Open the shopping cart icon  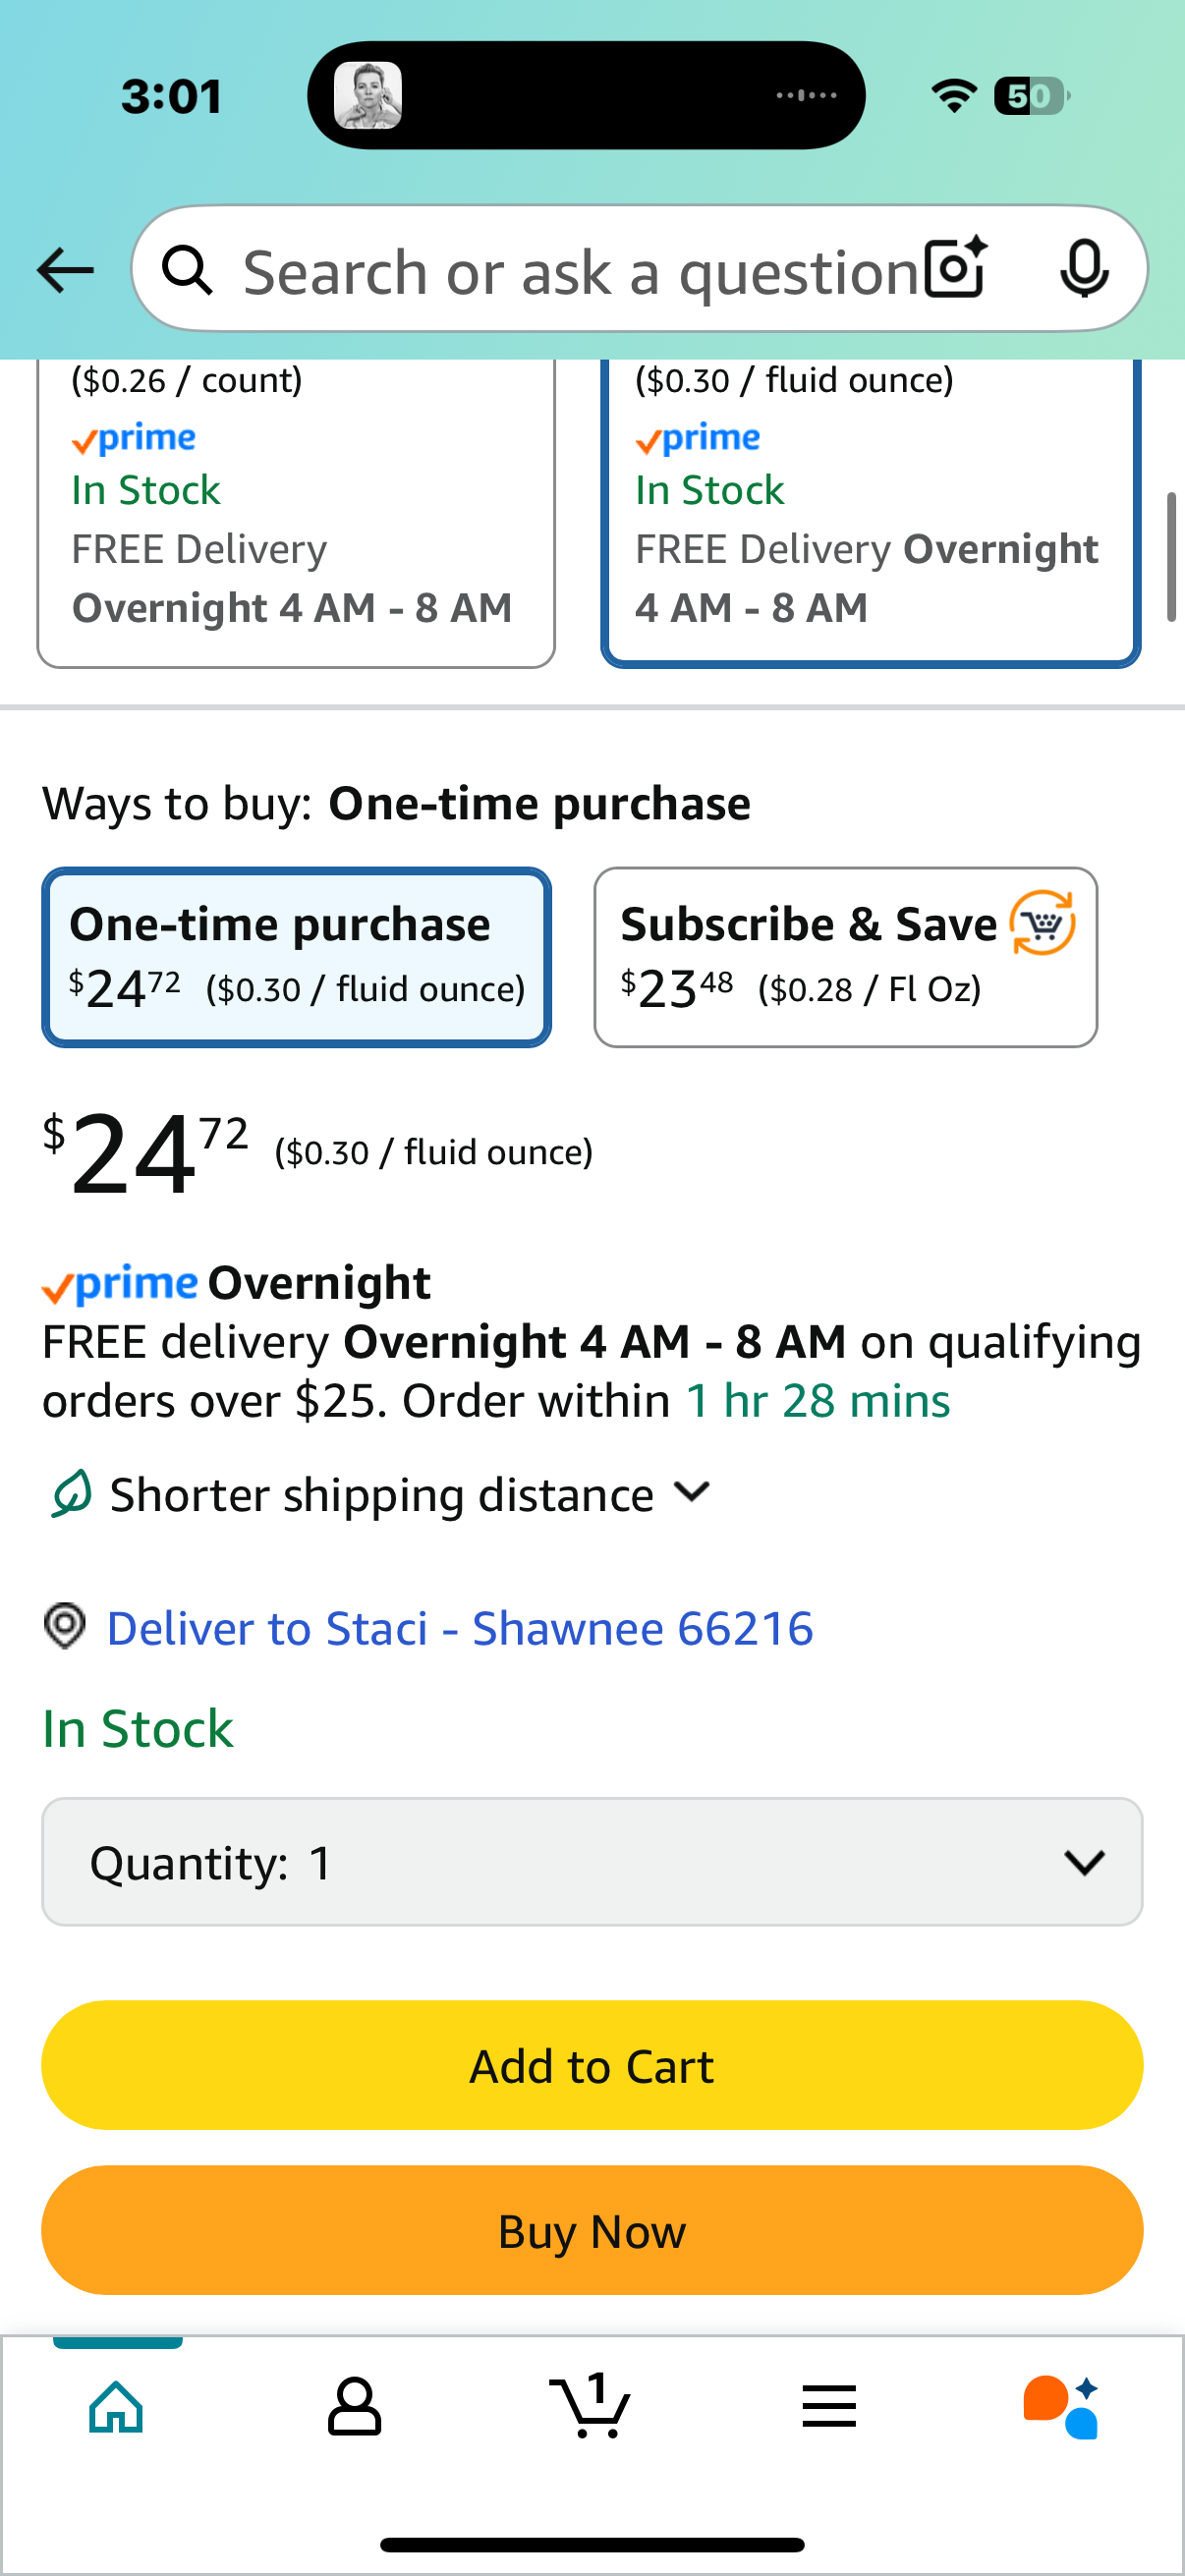(x=590, y=2404)
